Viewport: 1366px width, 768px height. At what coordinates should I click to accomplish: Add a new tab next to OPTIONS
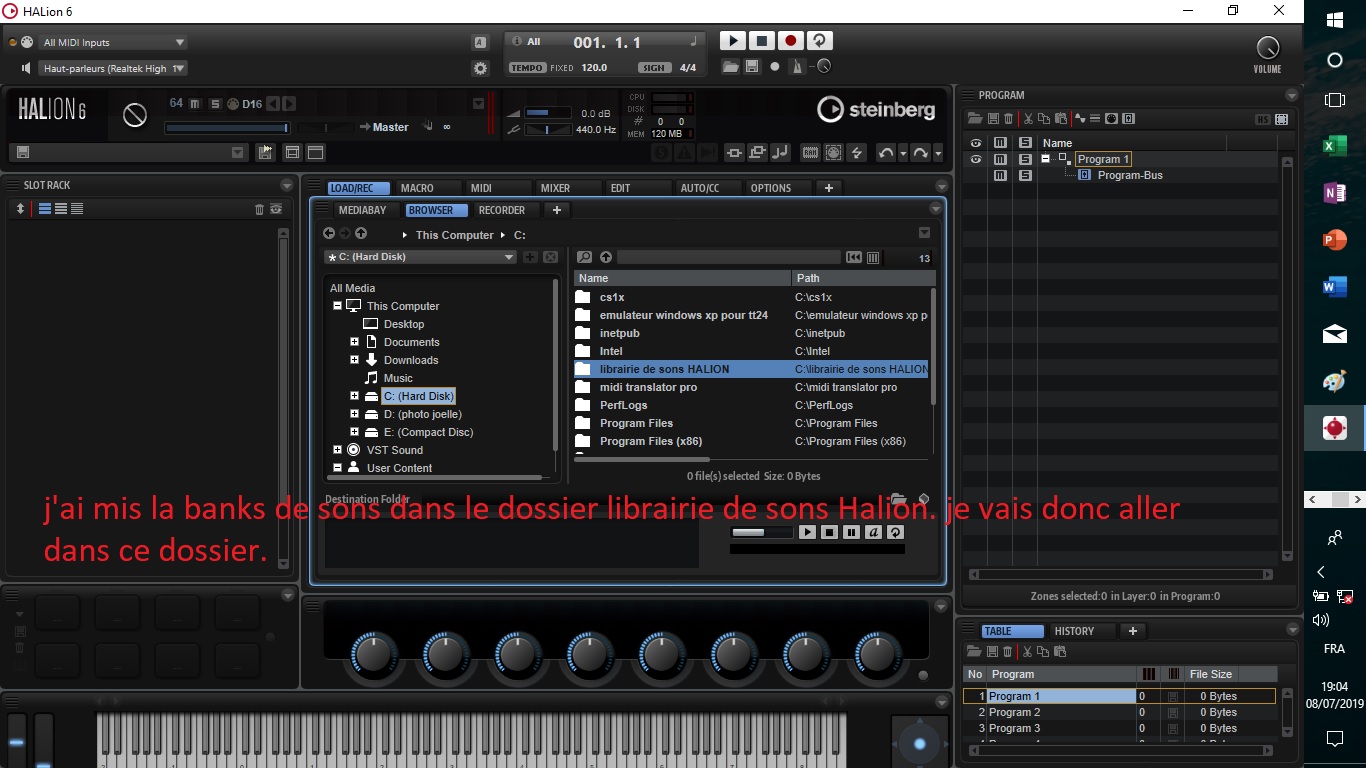pyautogui.click(x=829, y=188)
